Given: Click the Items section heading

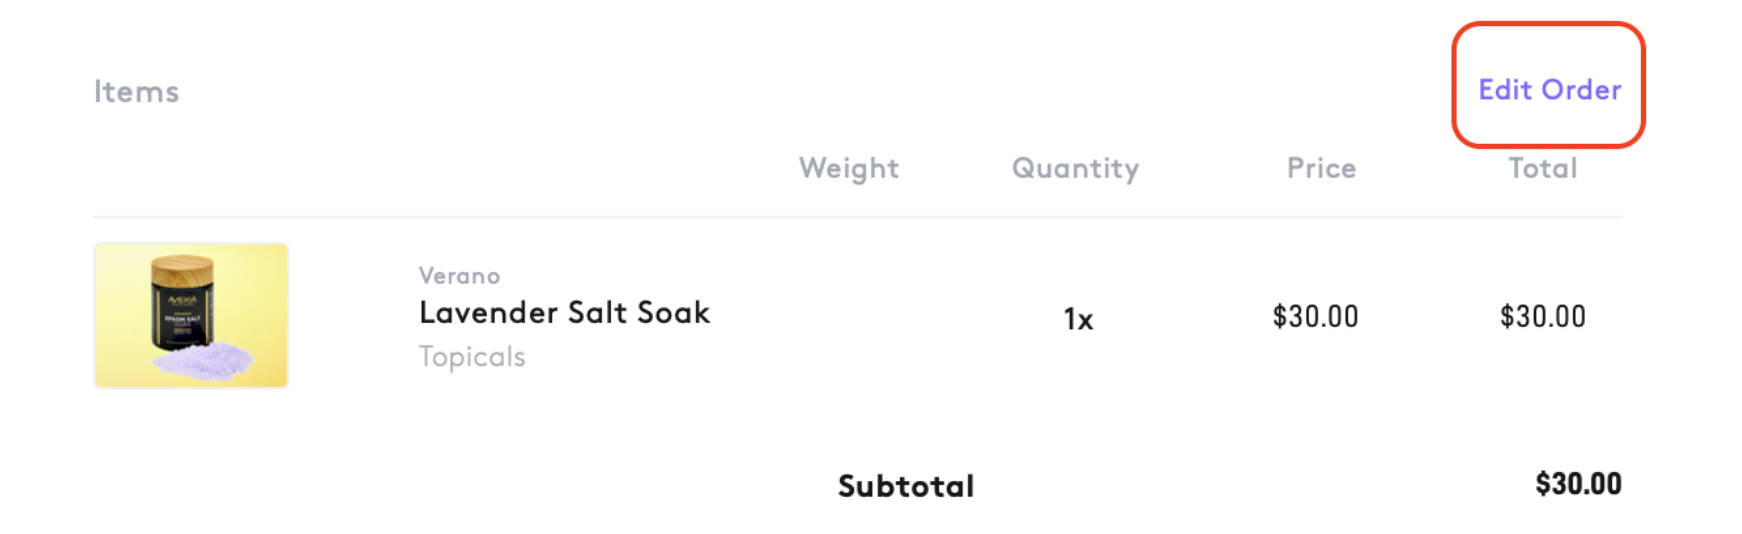Looking at the screenshot, I should click(x=136, y=92).
